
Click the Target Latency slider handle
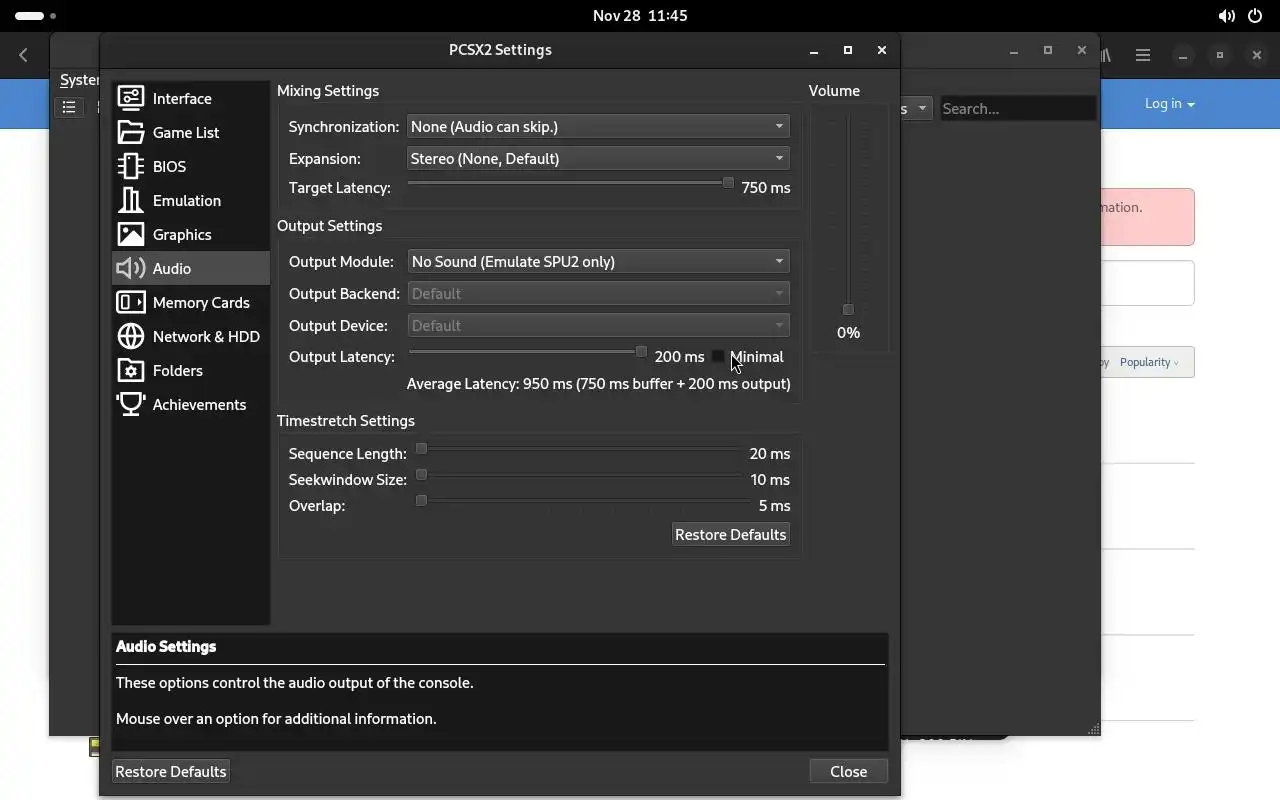click(x=728, y=183)
